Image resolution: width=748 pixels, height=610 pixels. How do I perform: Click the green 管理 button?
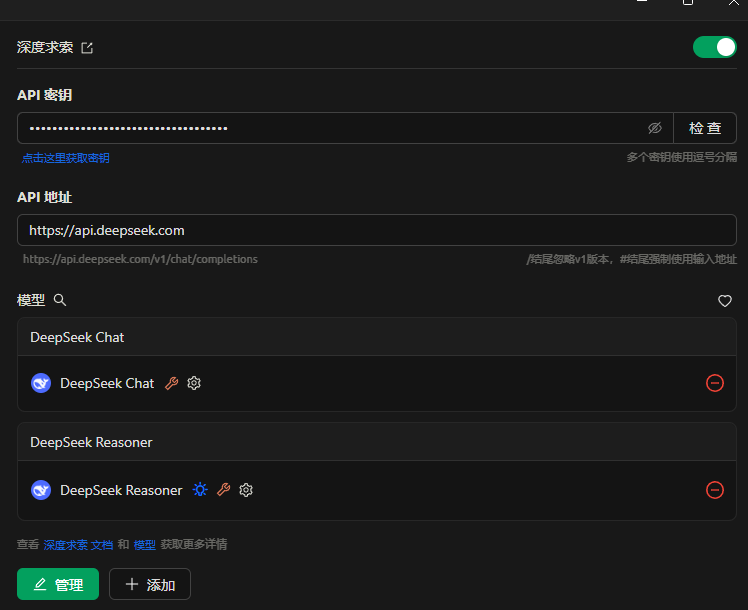tap(58, 584)
